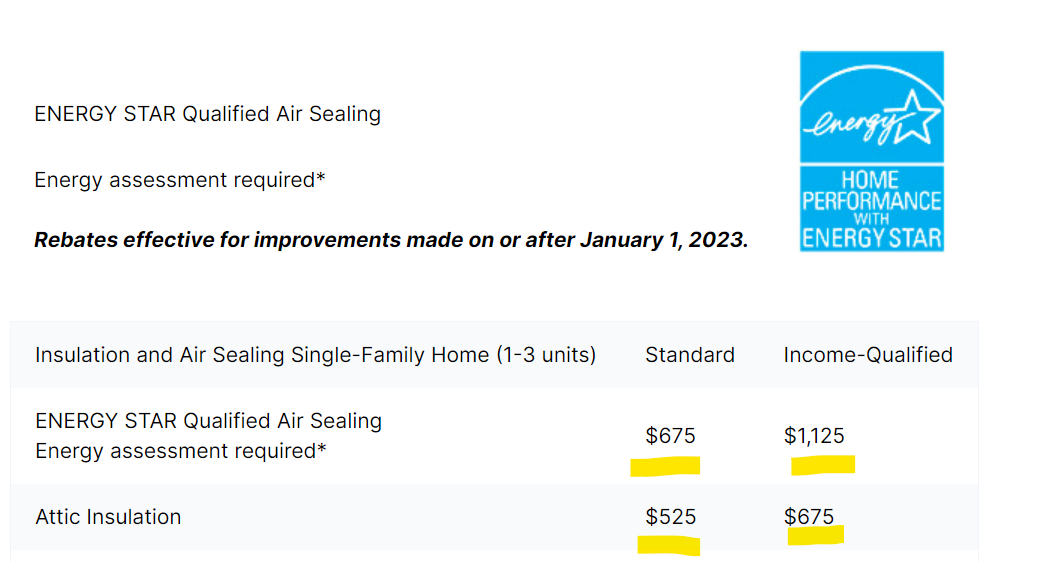Viewport: 1045px width, 562px height.
Task: Click the yellow highlight under $1,125
Action: pos(823,465)
